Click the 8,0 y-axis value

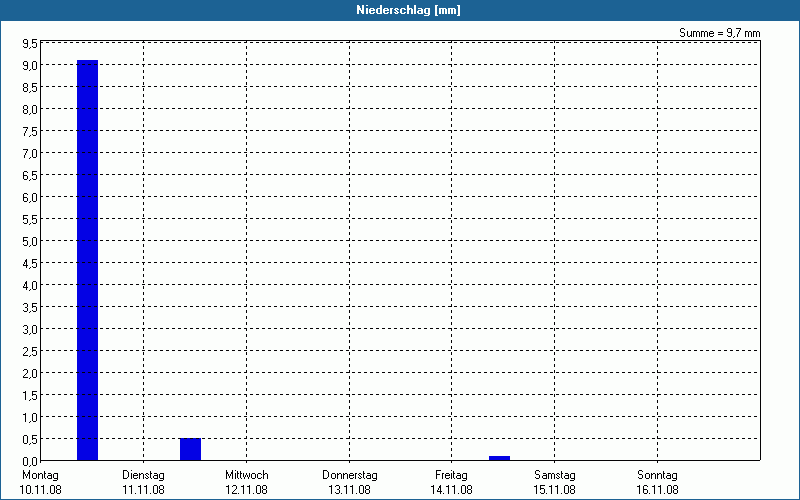point(30,110)
